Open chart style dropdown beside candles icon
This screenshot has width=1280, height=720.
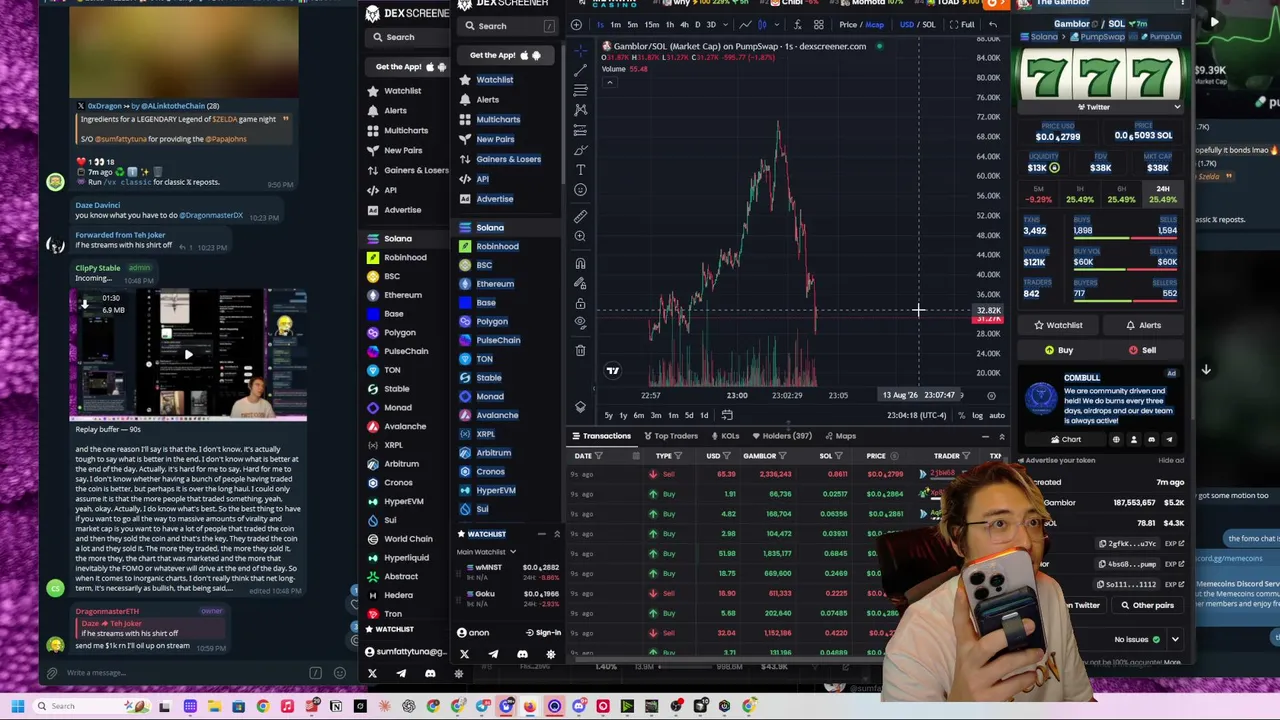click(x=777, y=25)
